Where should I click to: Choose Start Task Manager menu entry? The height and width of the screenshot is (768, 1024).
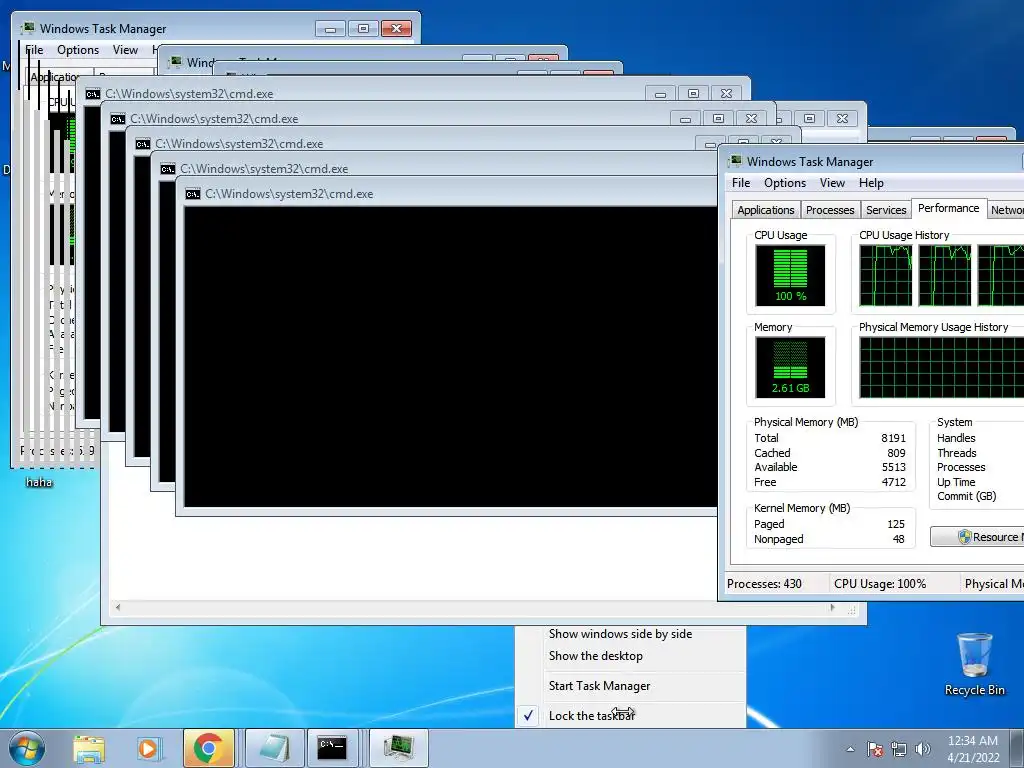(600, 686)
